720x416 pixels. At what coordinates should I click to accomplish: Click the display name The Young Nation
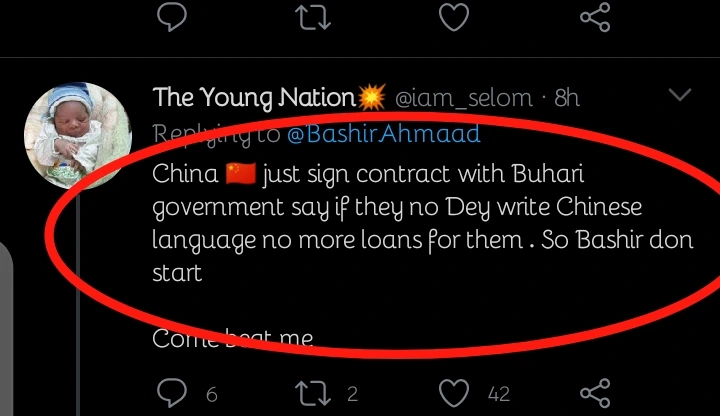click(x=254, y=98)
